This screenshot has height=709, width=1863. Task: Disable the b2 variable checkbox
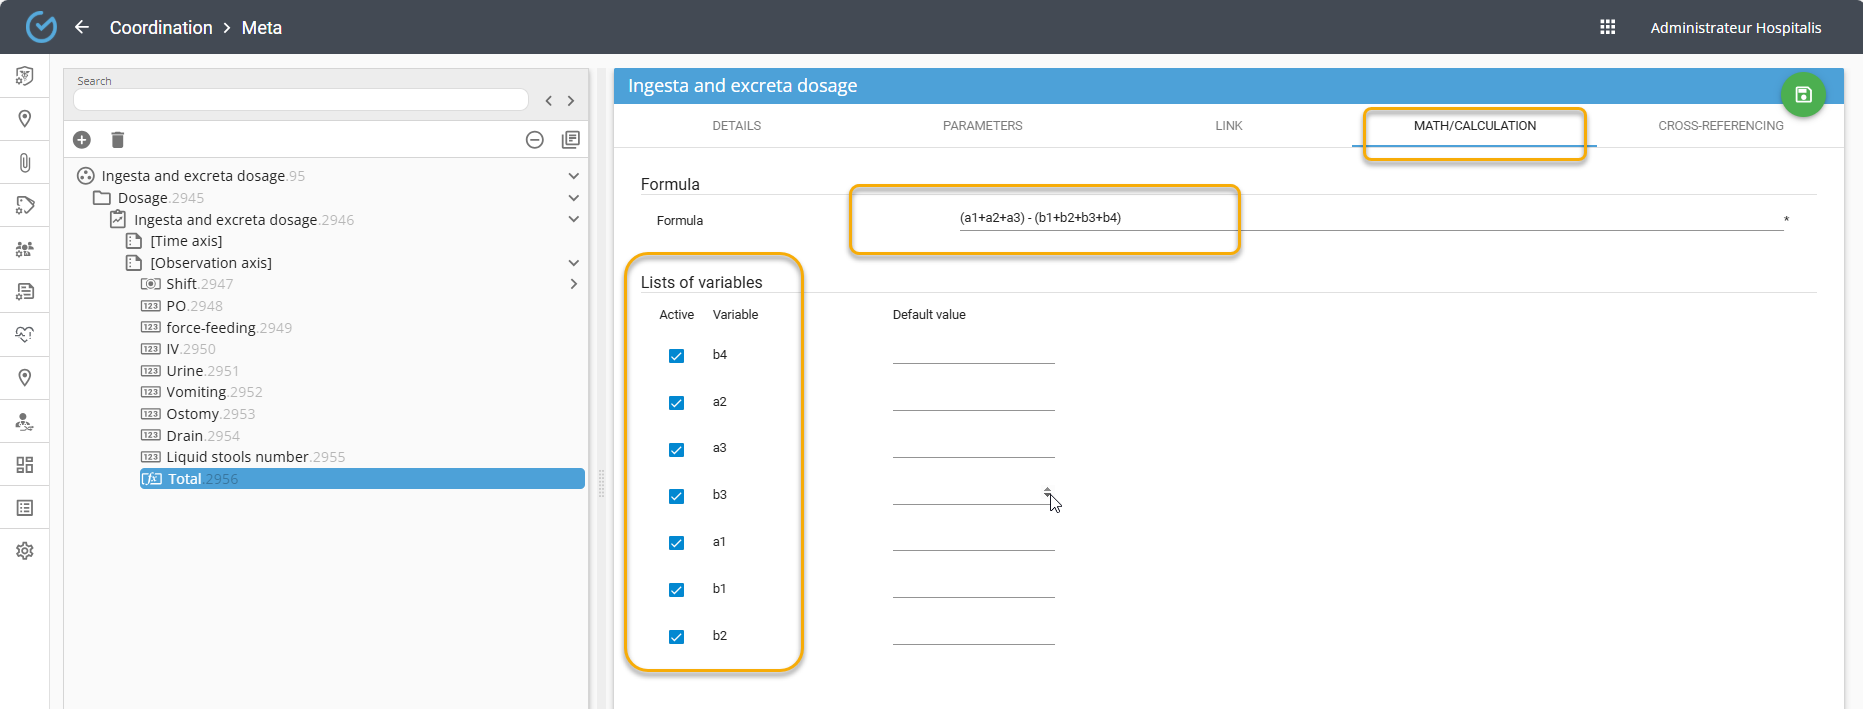[676, 637]
